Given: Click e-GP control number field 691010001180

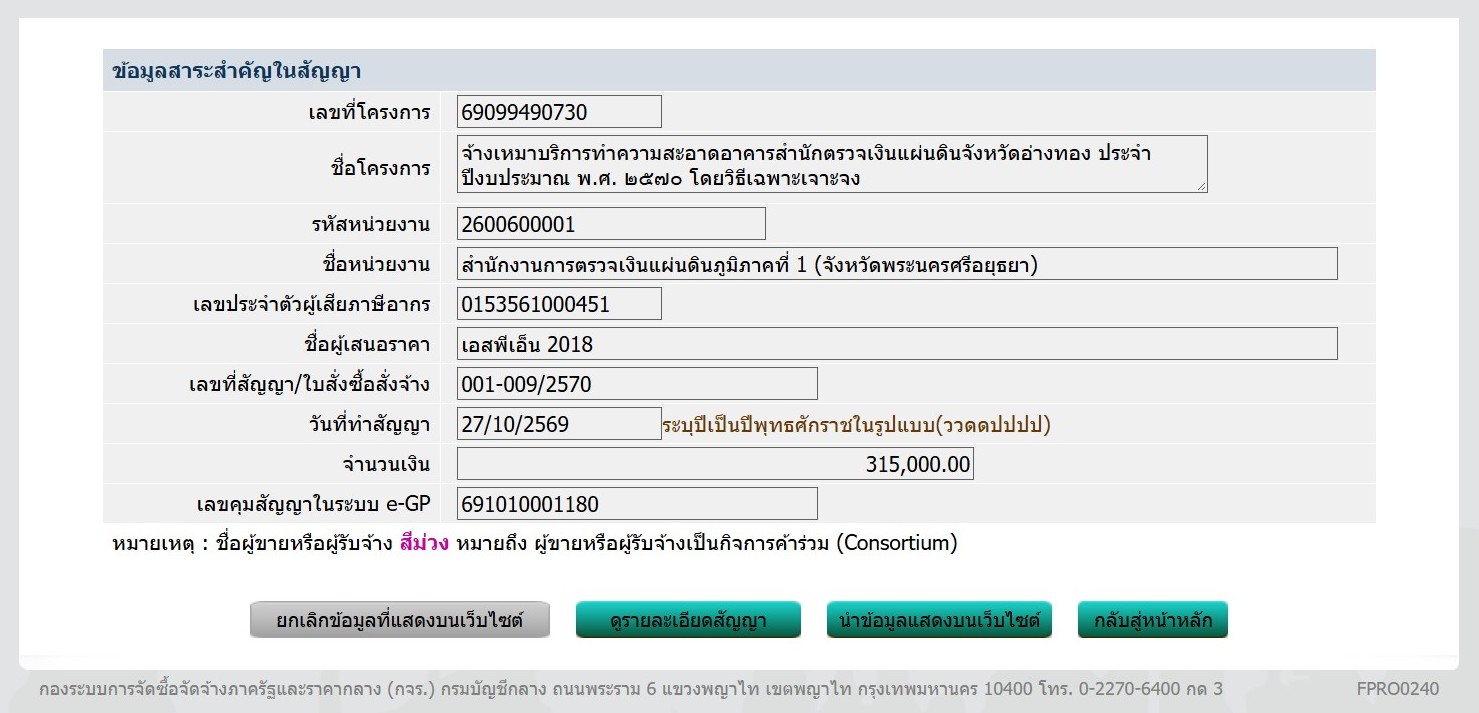Looking at the screenshot, I should 637,504.
